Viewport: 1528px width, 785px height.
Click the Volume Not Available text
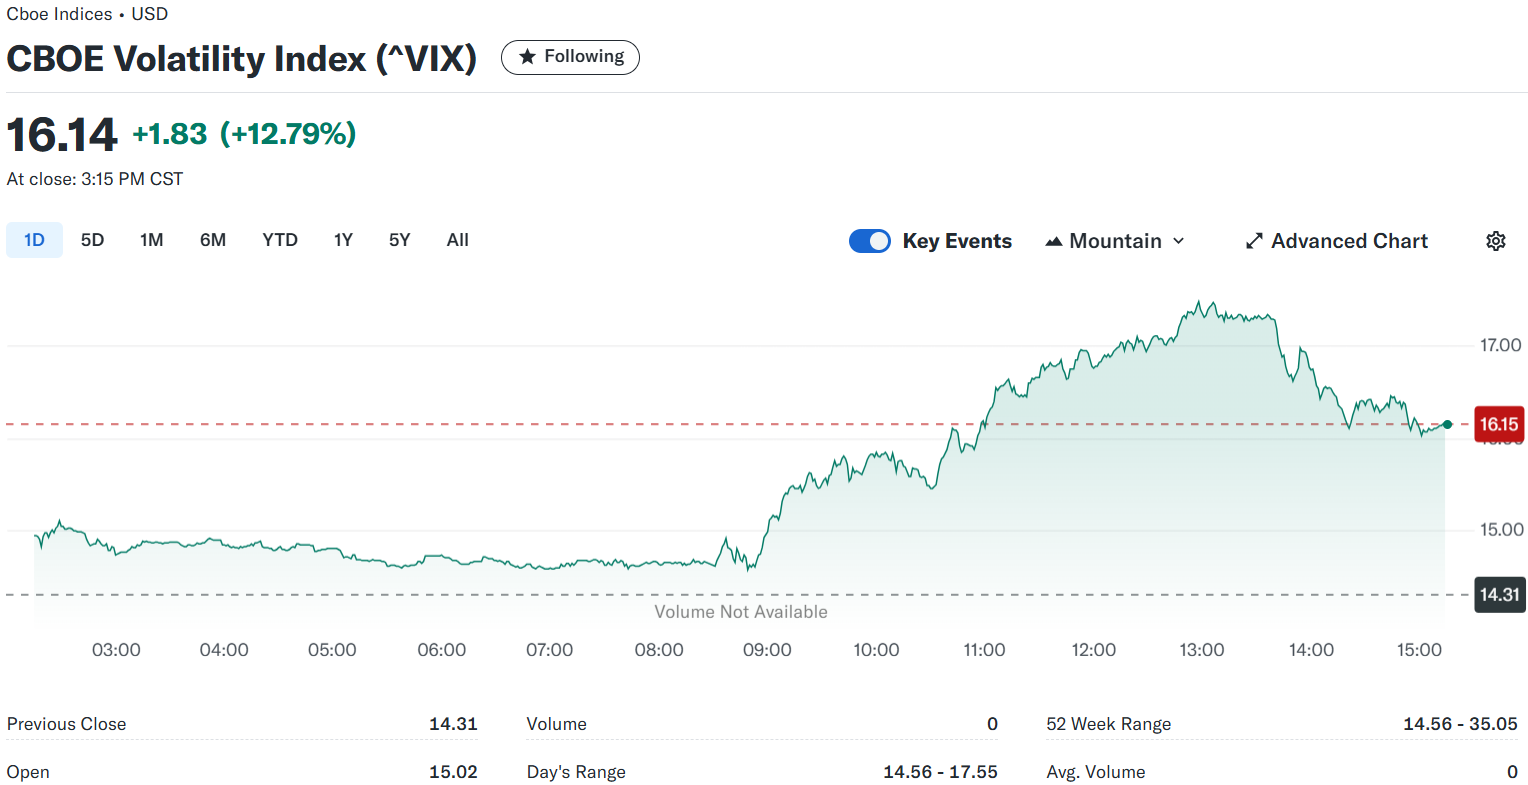pyautogui.click(x=741, y=612)
